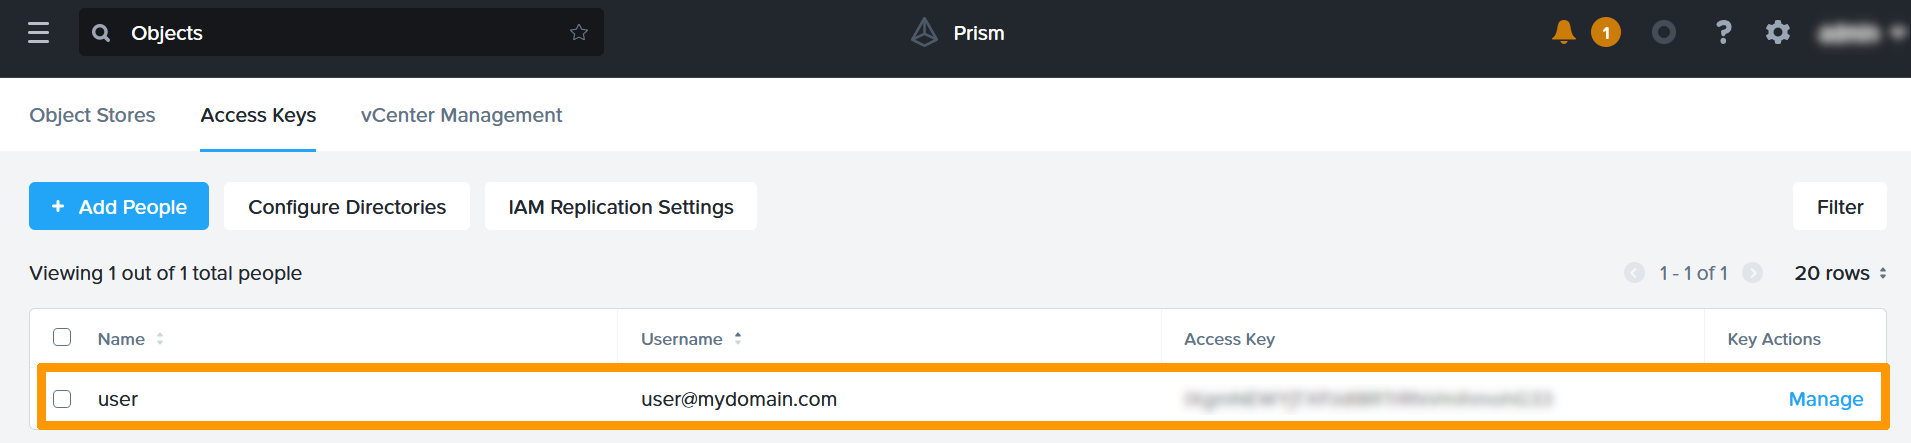Open the Manage link for user
Image resolution: width=1911 pixels, height=443 pixels.
coord(1825,399)
